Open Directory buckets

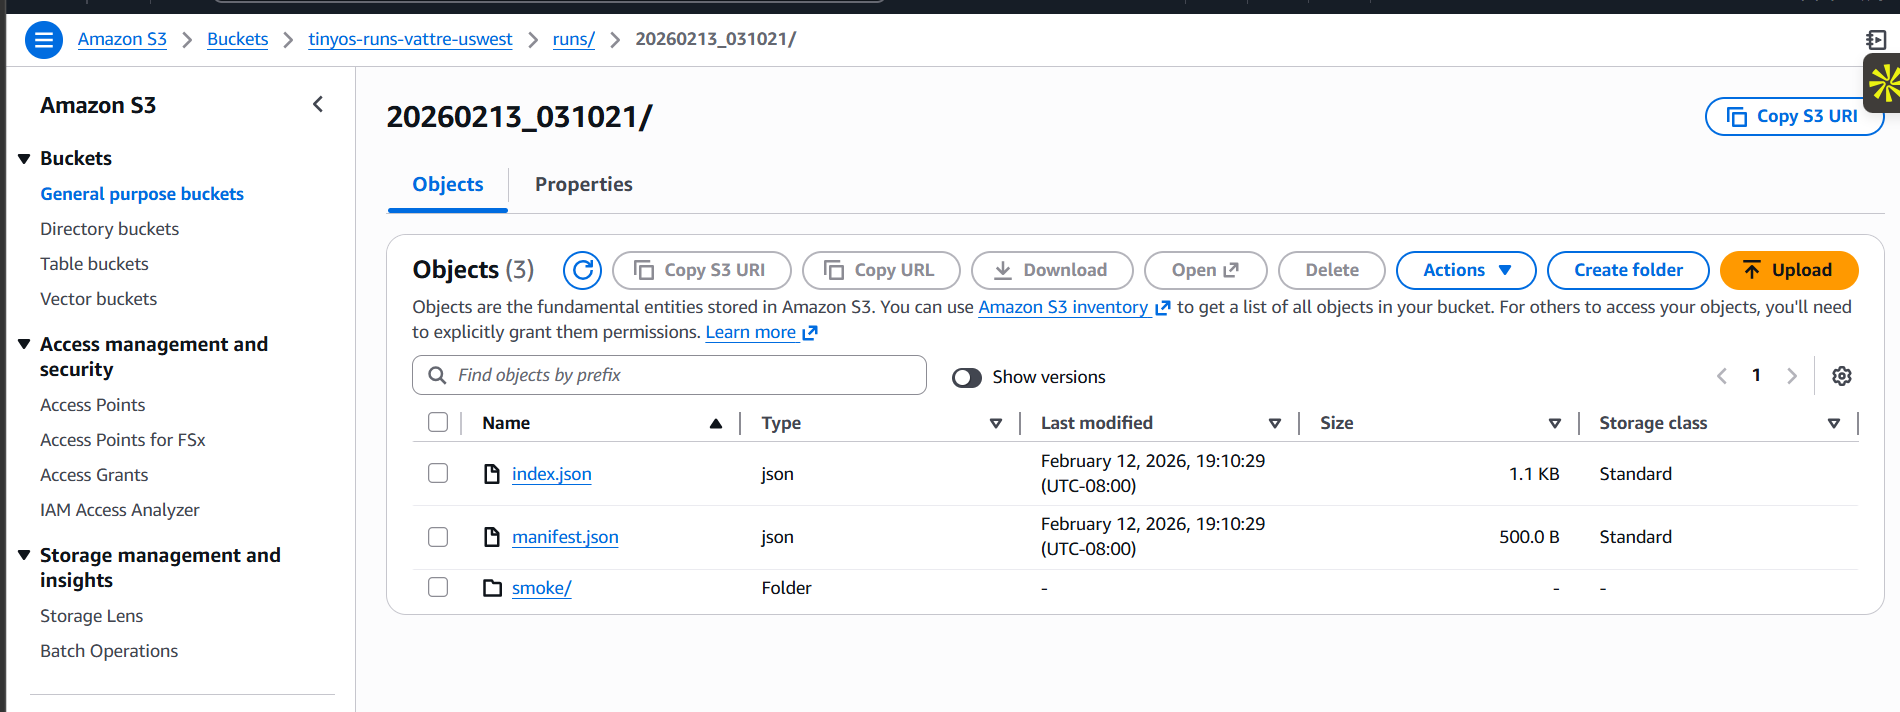click(x=110, y=229)
